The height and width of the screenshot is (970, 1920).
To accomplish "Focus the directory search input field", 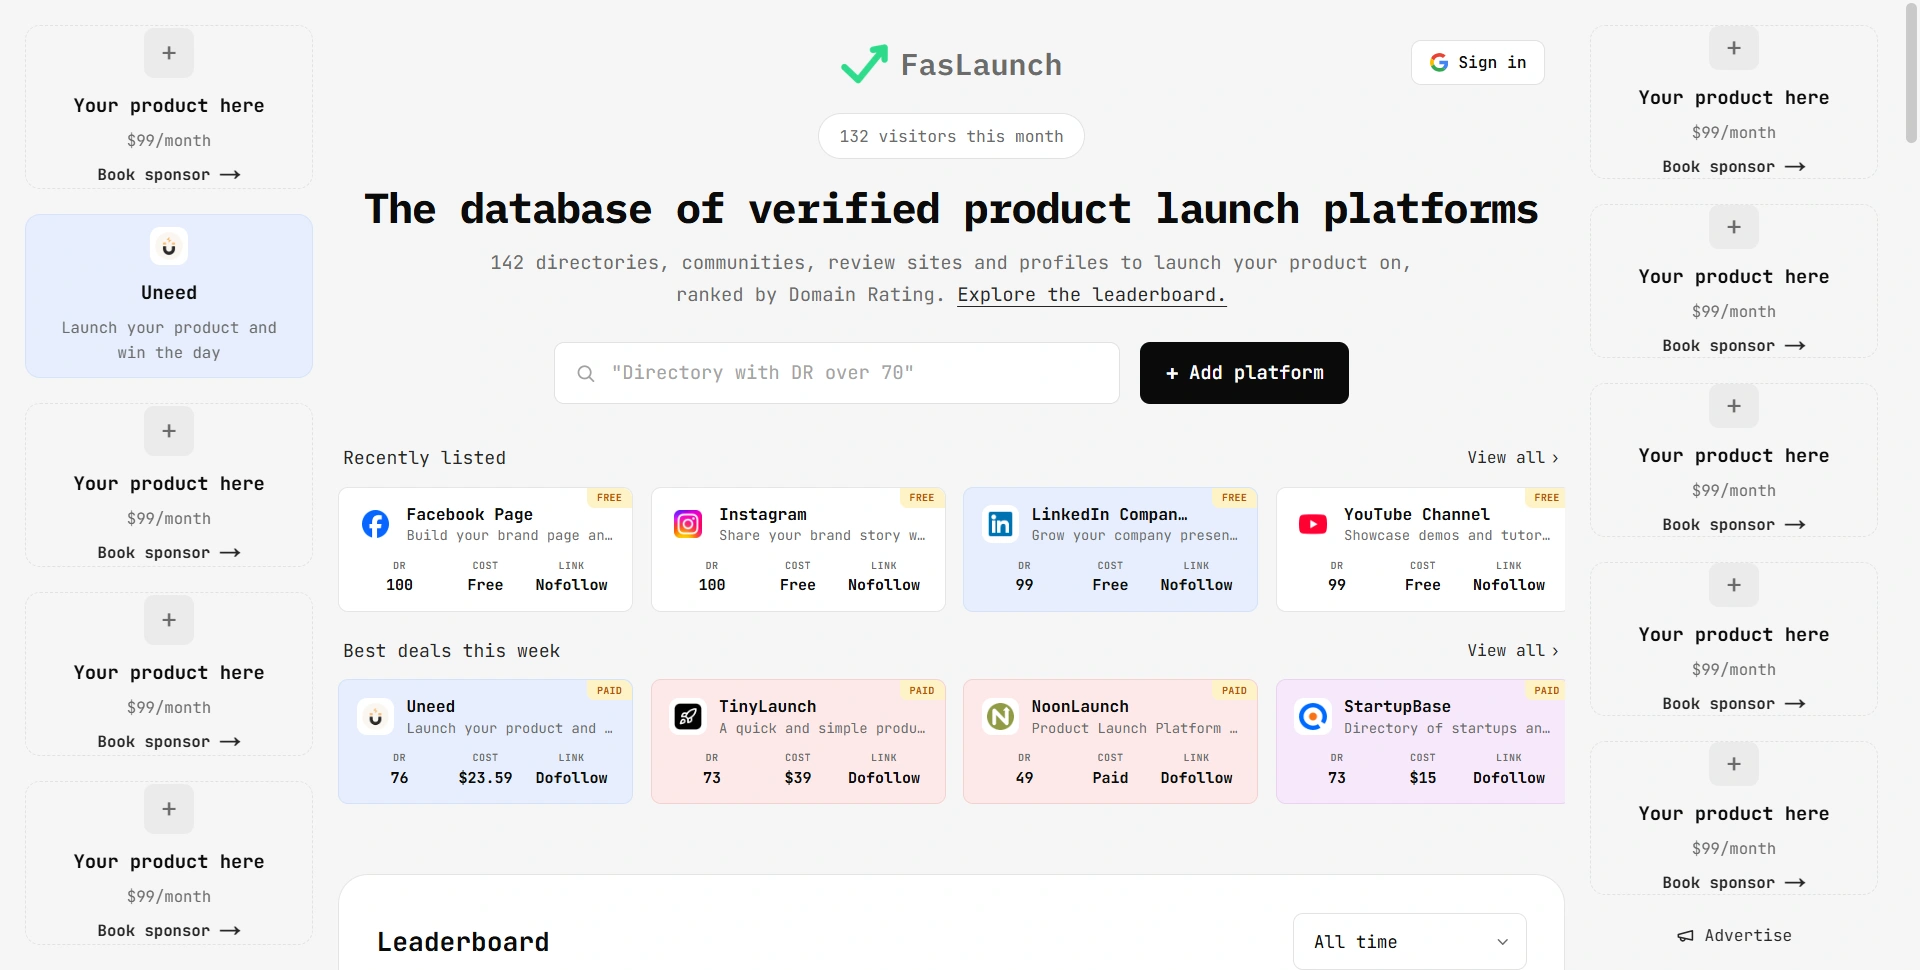I will pyautogui.click(x=837, y=373).
